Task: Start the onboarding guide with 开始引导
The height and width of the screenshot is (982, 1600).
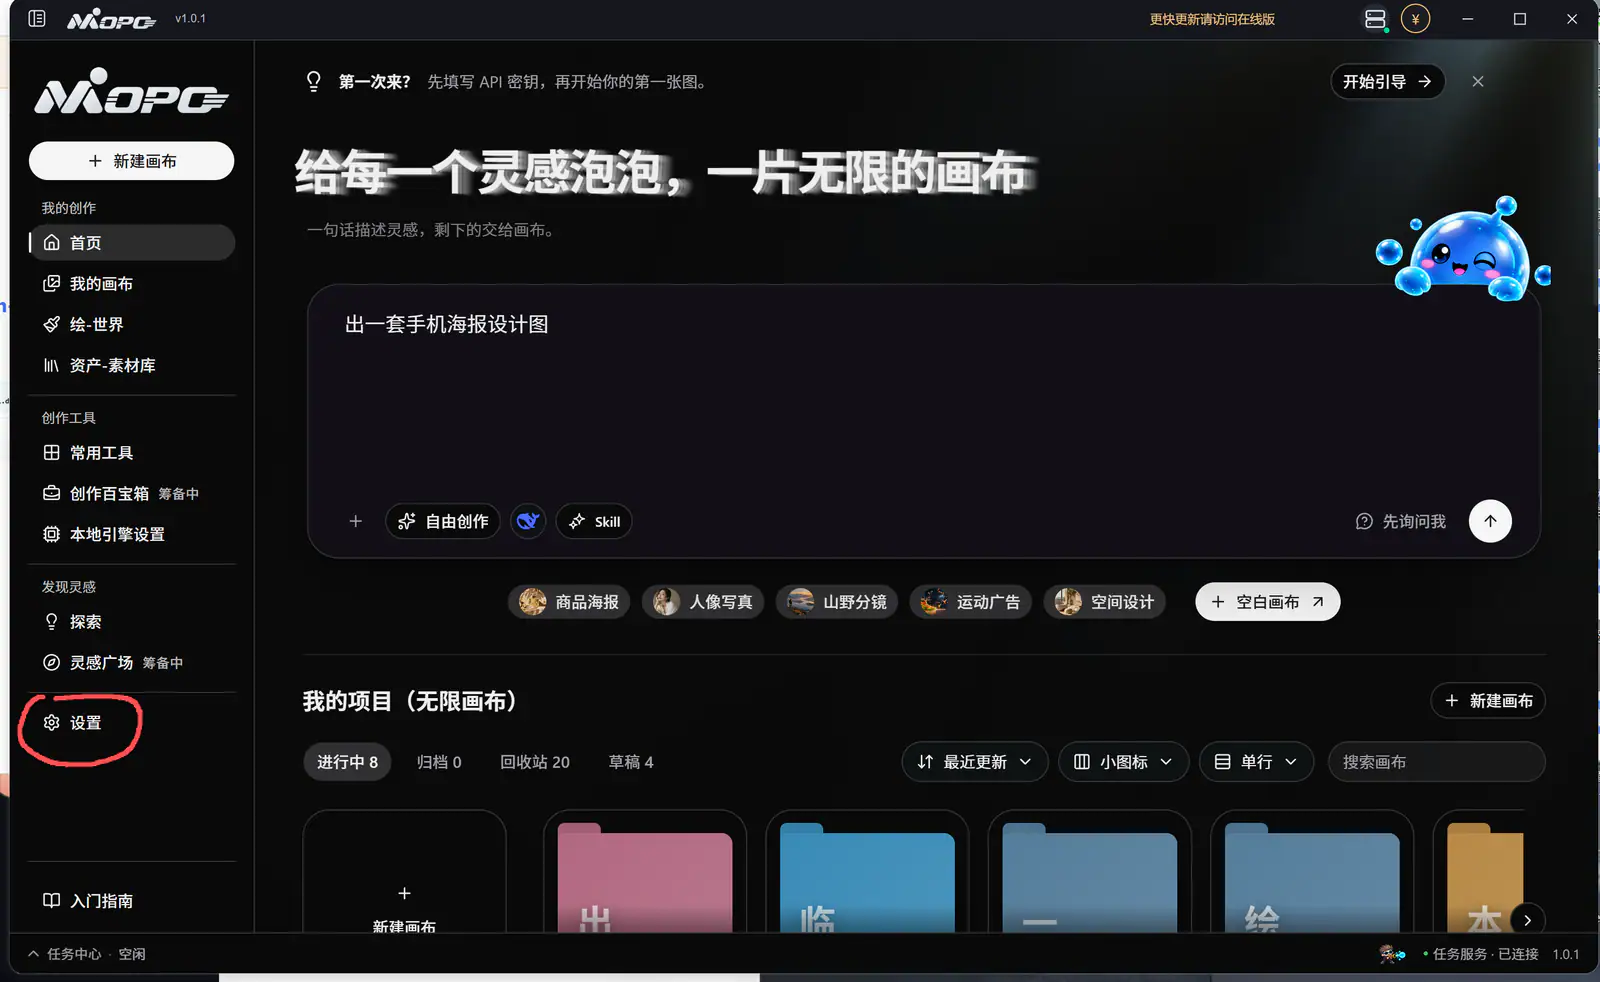Action: tap(1387, 81)
